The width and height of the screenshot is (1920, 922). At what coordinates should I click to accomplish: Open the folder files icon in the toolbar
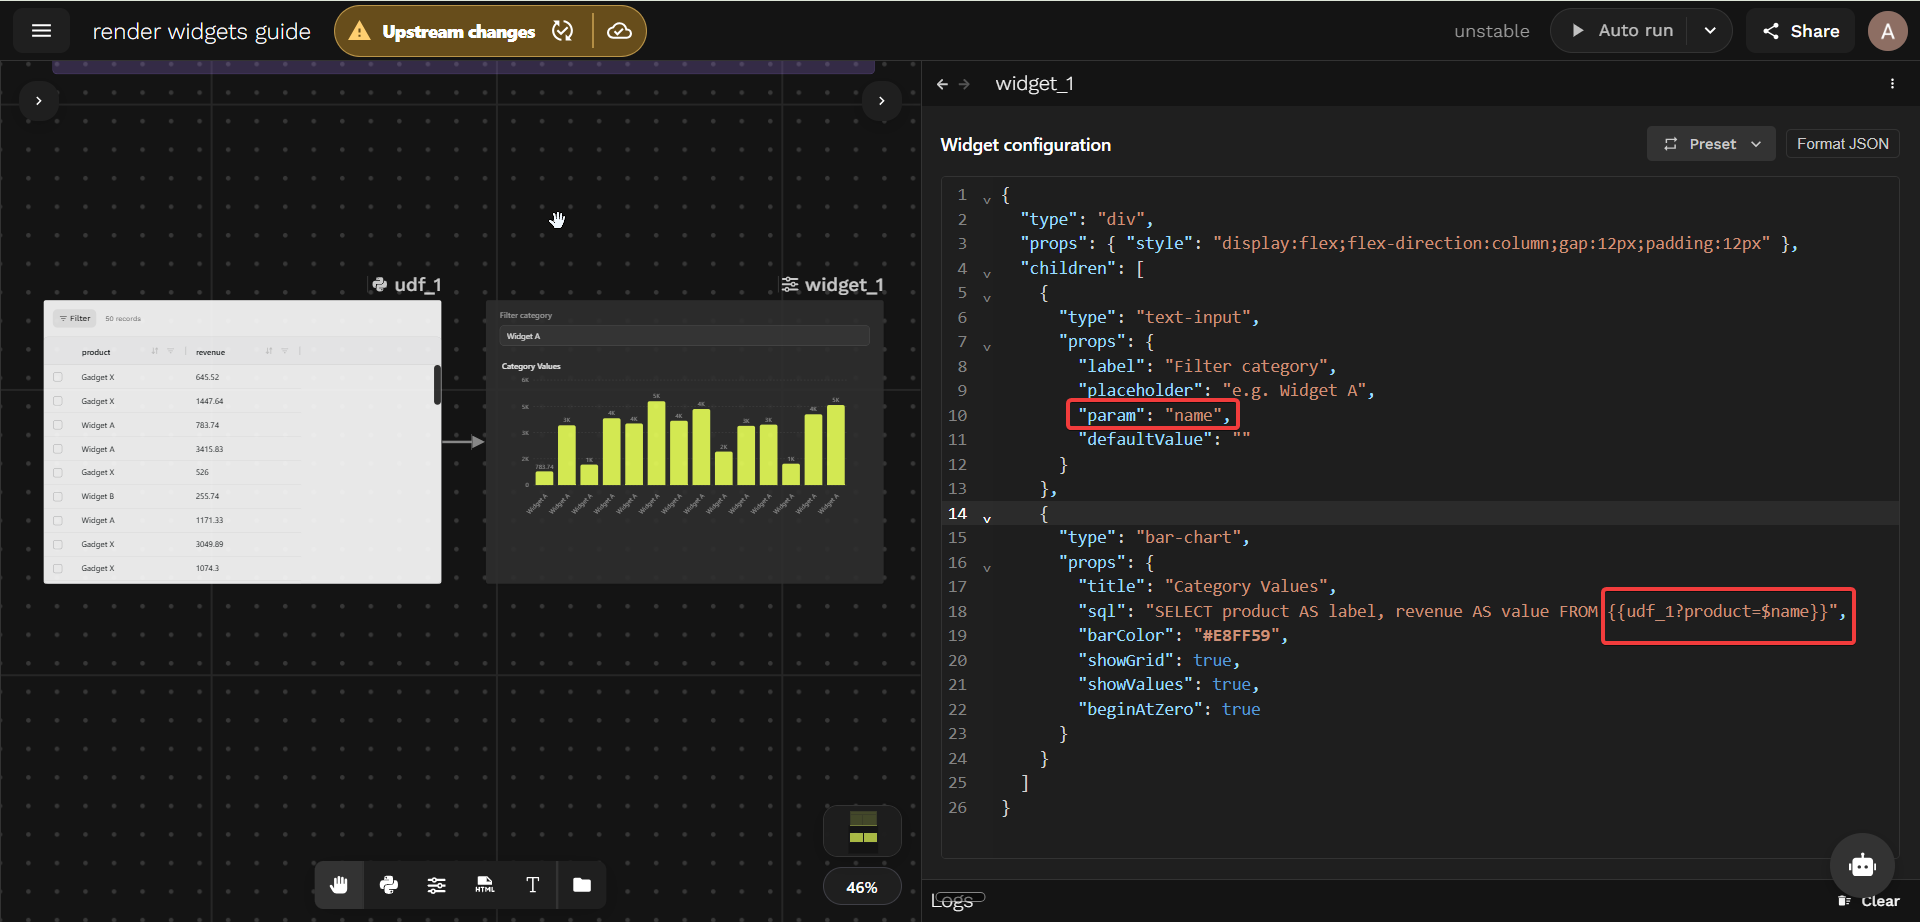click(x=582, y=885)
